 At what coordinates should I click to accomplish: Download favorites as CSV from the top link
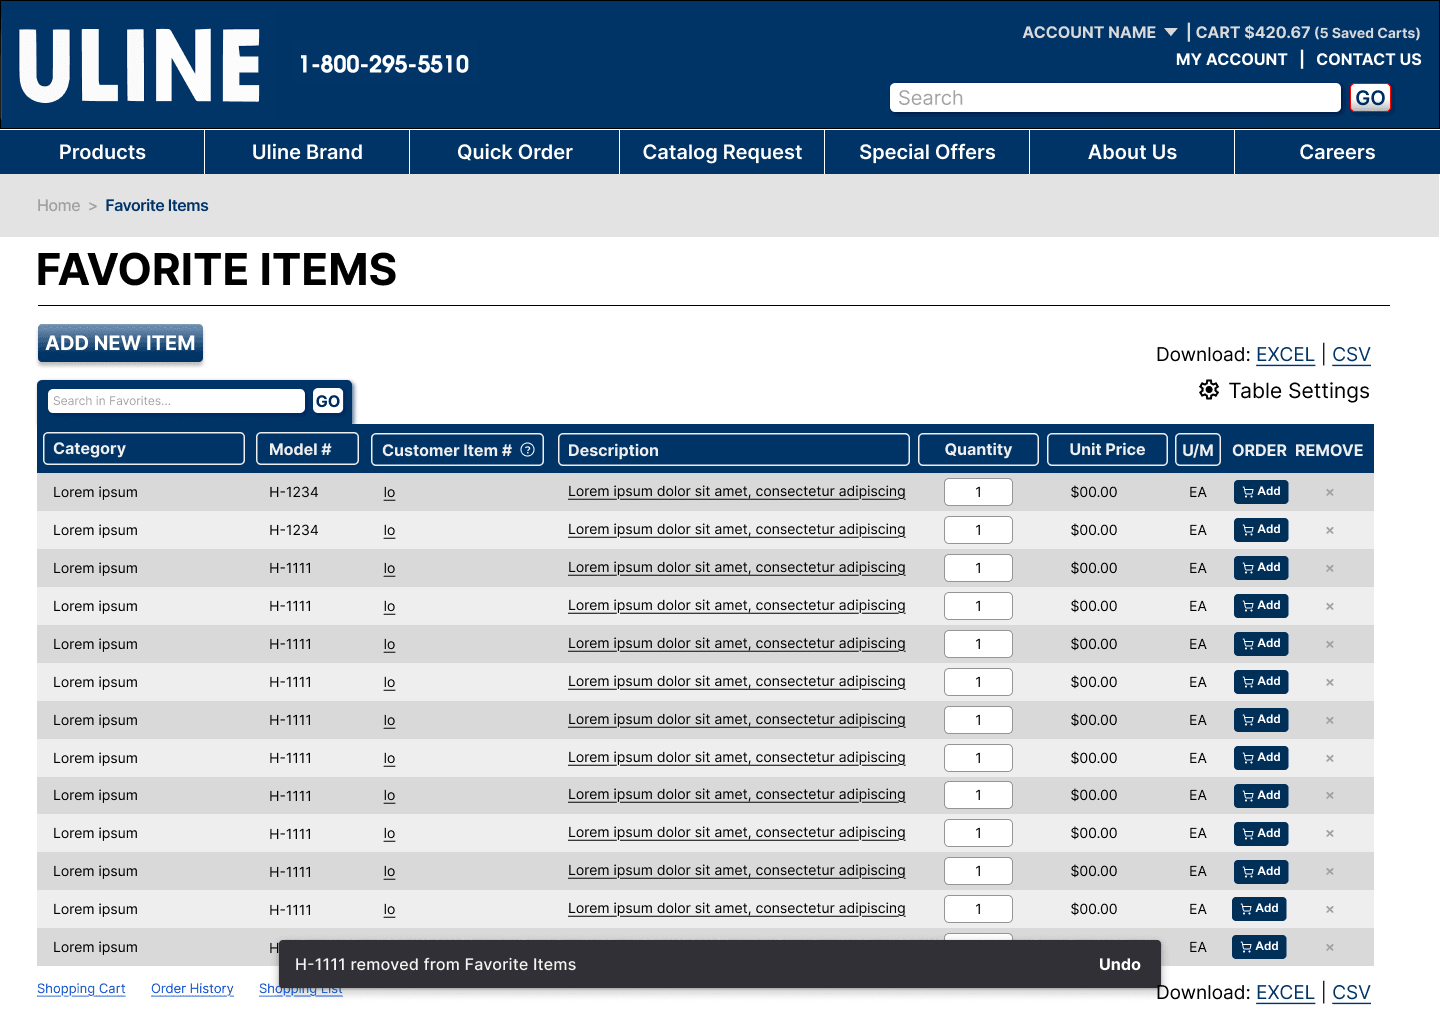(1351, 354)
